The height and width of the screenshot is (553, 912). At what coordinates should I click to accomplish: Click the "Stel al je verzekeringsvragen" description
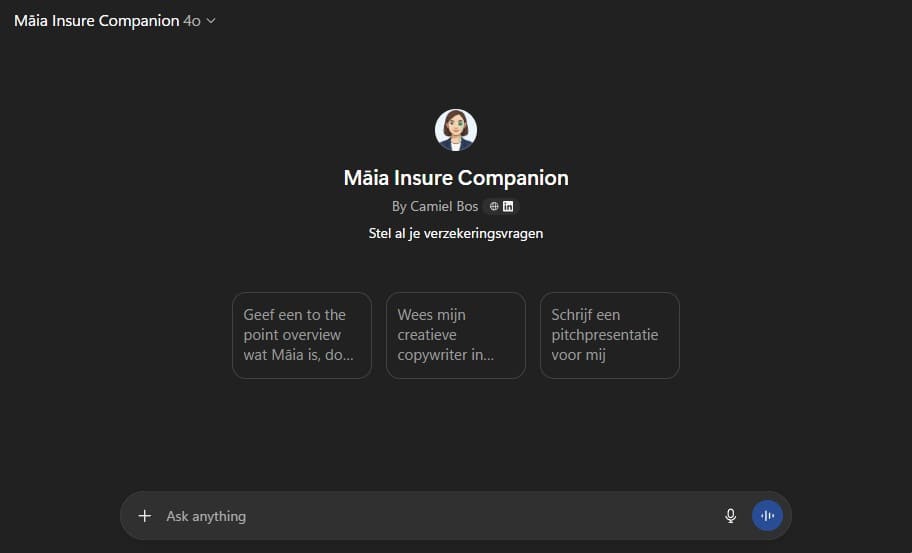456,234
